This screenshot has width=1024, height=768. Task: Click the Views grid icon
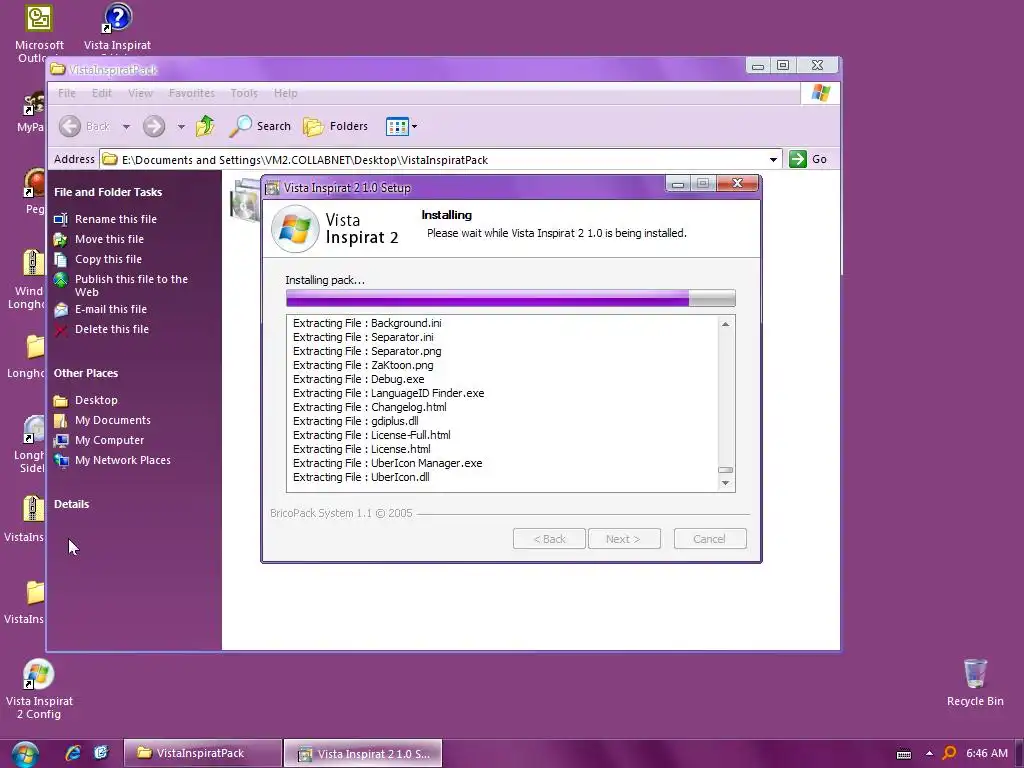coord(397,126)
